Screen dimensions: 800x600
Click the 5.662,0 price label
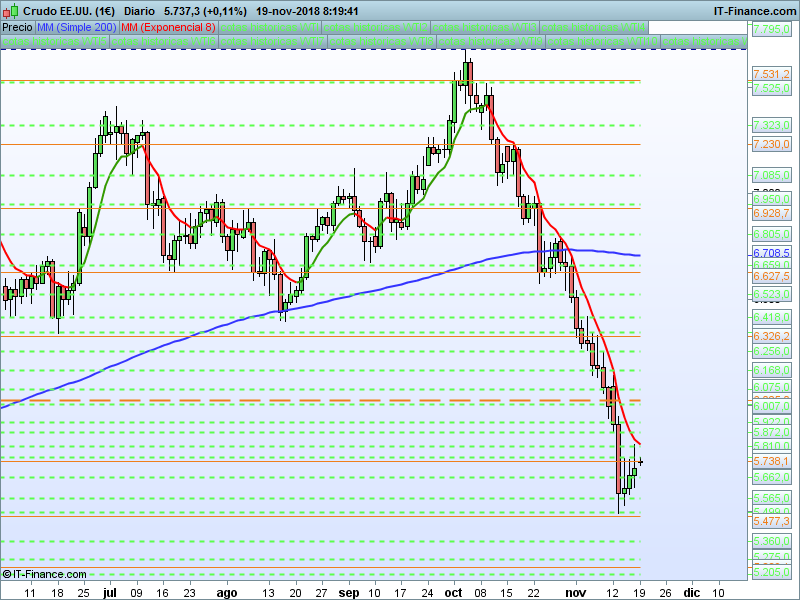[771, 478]
